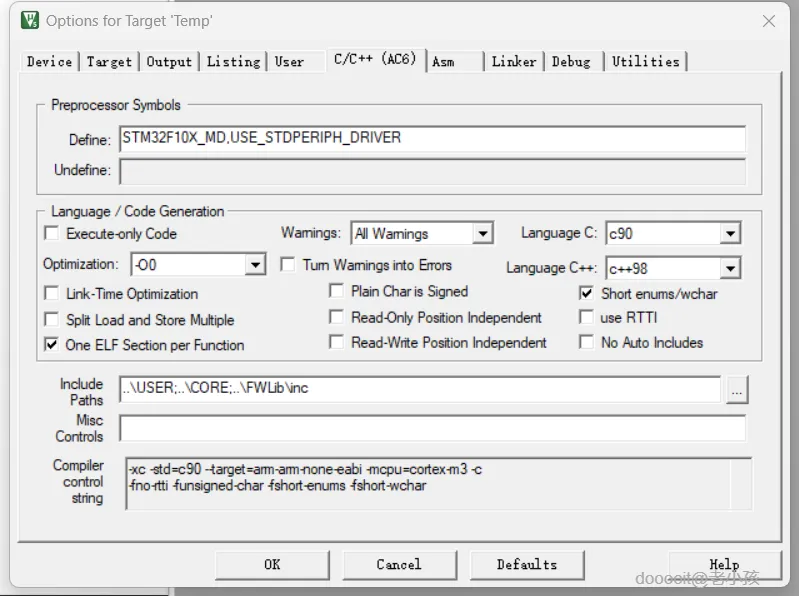Switch to the Device tab
This screenshot has height=596, width=799.
(49, 62)
